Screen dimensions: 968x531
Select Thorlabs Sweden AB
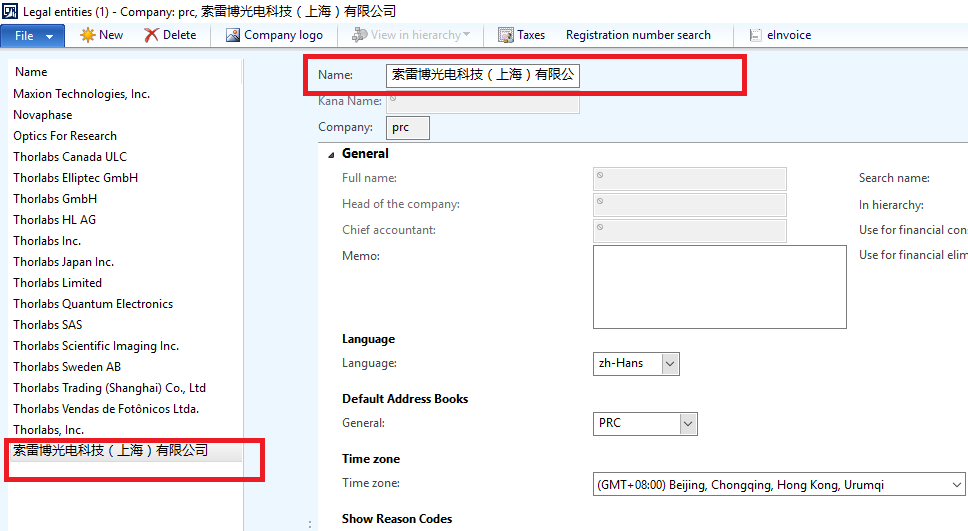pyautogui.click(x=67, y=367)
